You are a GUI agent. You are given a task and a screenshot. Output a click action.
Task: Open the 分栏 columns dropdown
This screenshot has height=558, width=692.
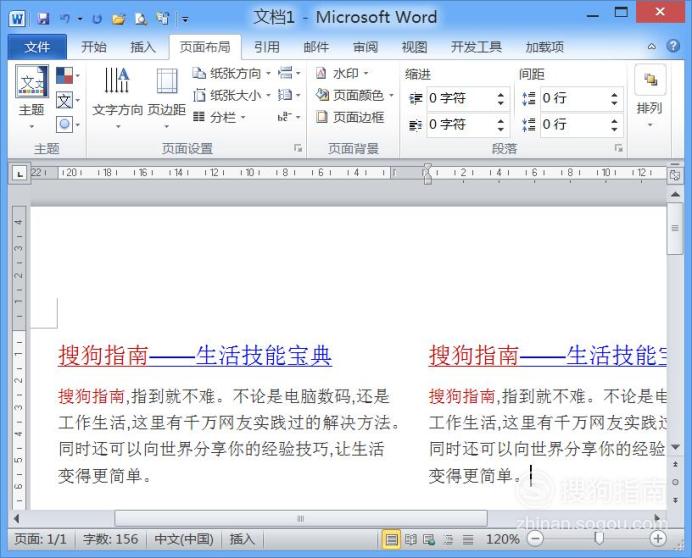click(x=219, y=117)
